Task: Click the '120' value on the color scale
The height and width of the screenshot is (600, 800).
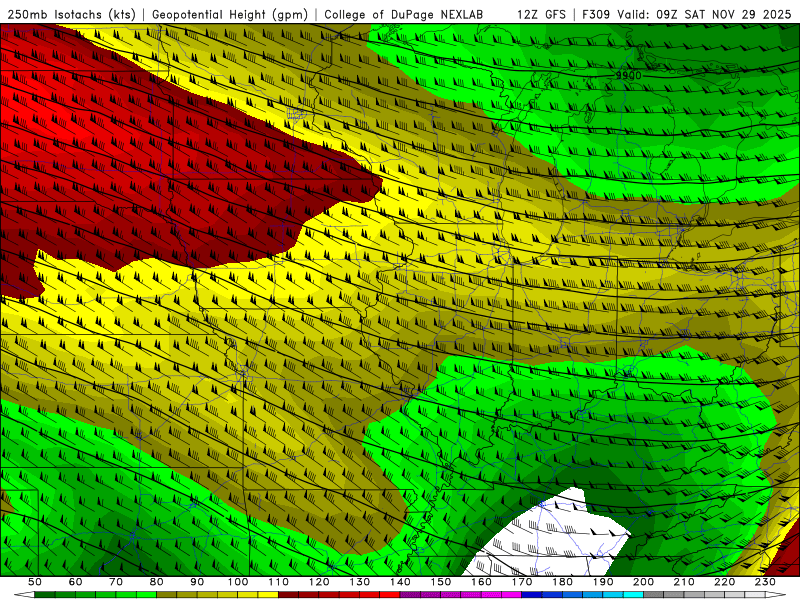Action: 319,582
